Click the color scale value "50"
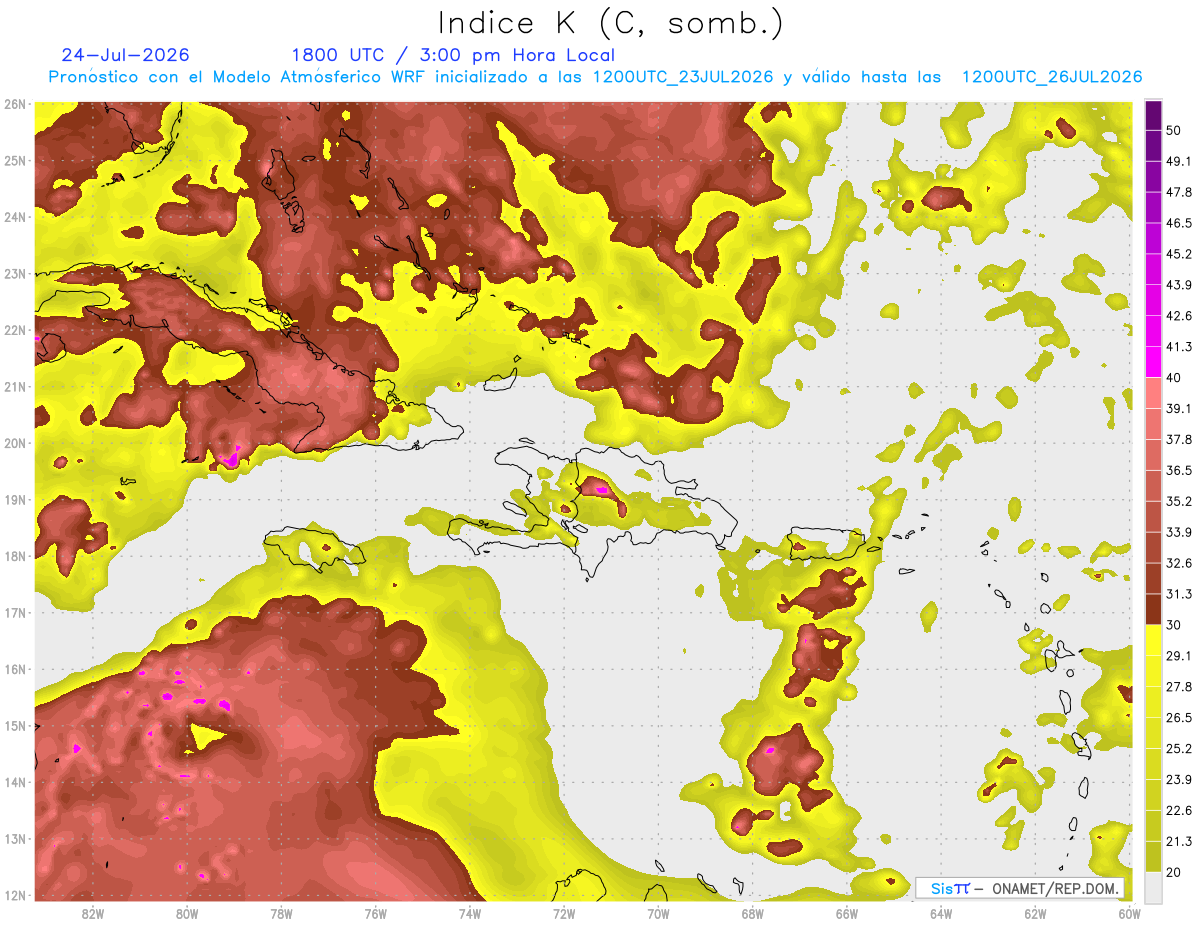The image size is (1200, 927). click(x=1174, y=130)
